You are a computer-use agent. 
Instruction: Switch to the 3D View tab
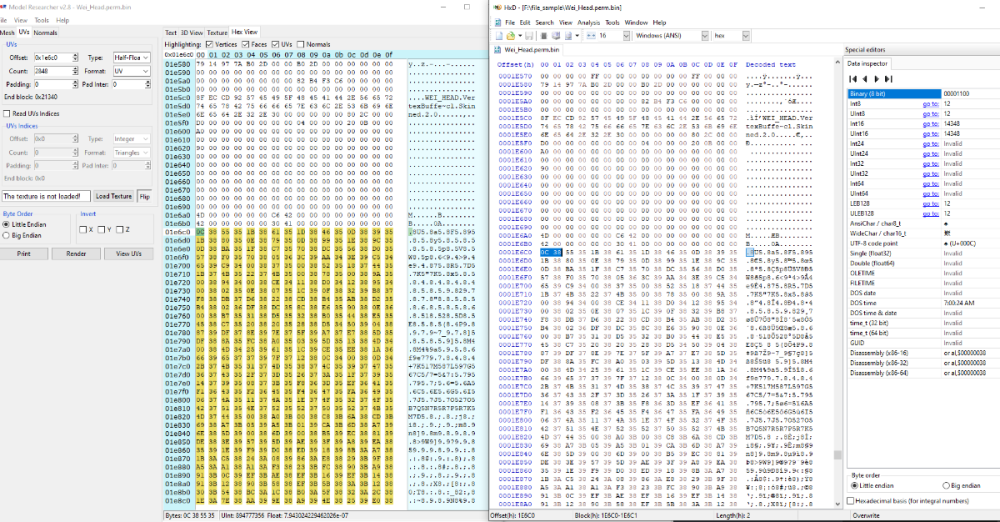[x=191, y=33]
